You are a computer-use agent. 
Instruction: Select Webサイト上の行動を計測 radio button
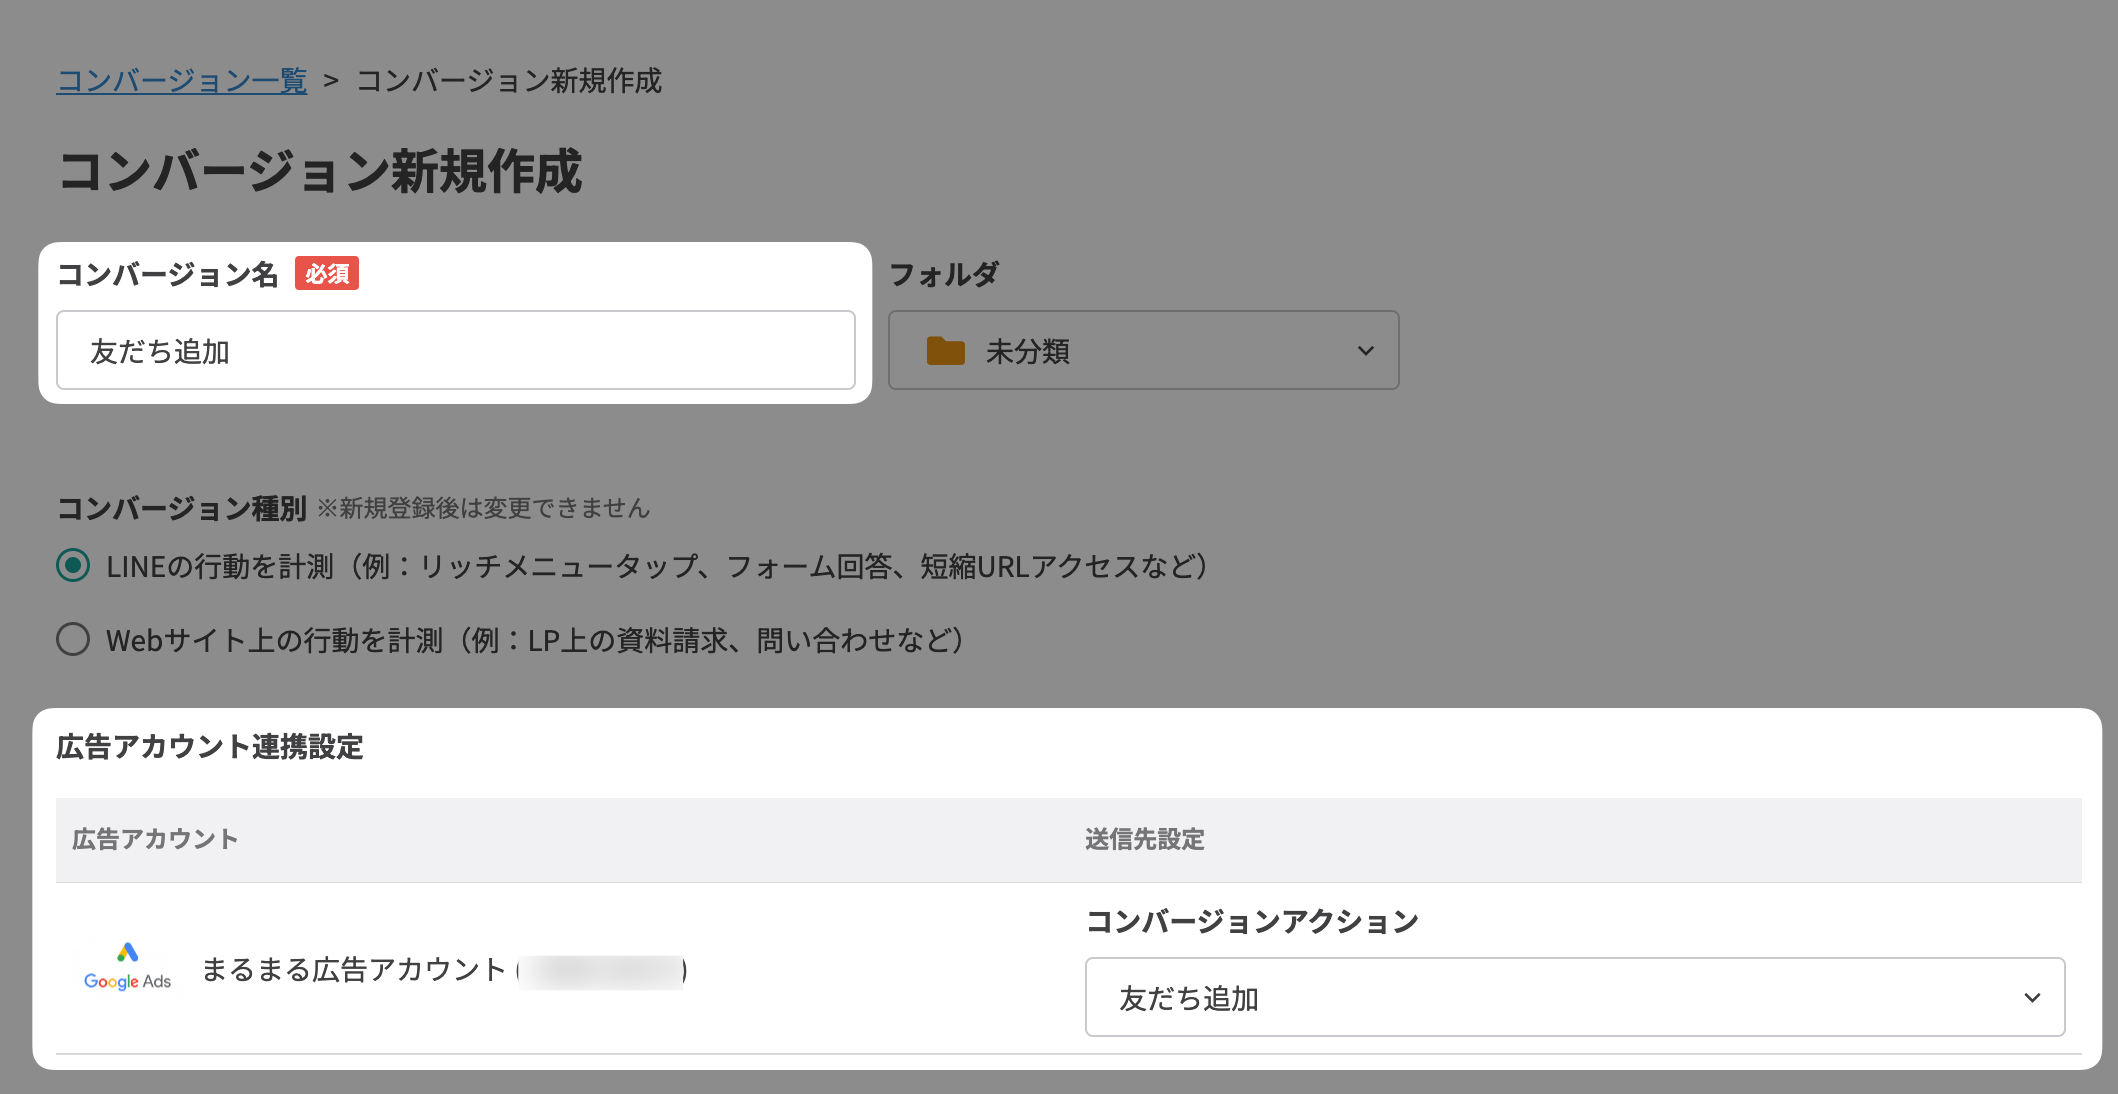pyautogui.click(x=73, y=639)
